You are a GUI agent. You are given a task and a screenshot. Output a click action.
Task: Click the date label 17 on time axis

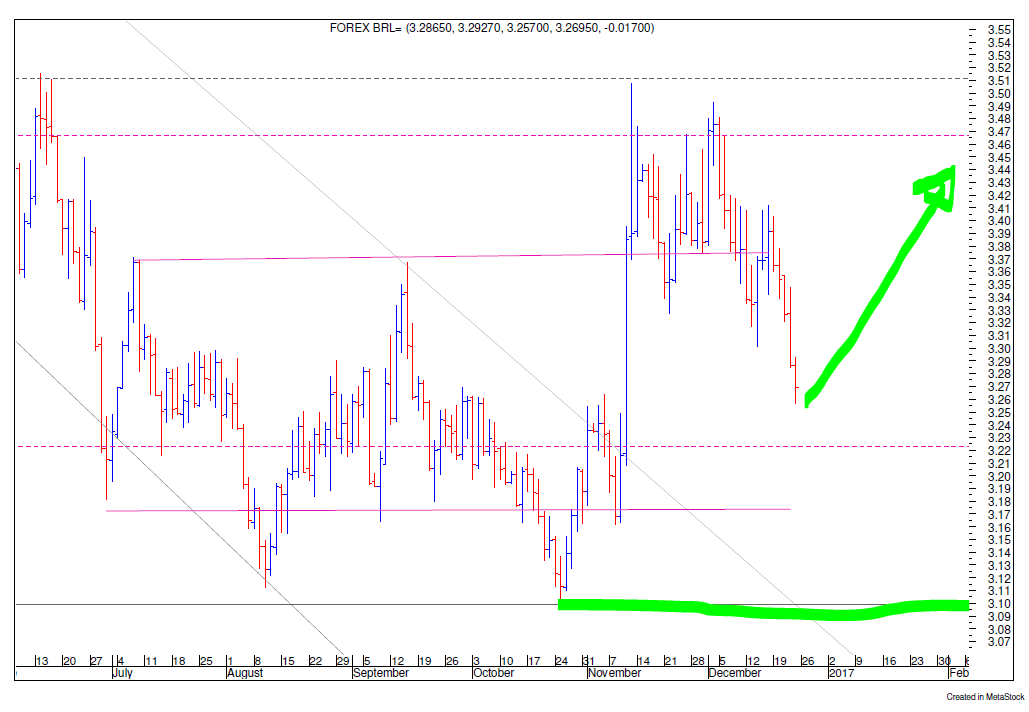coord(534,661)
